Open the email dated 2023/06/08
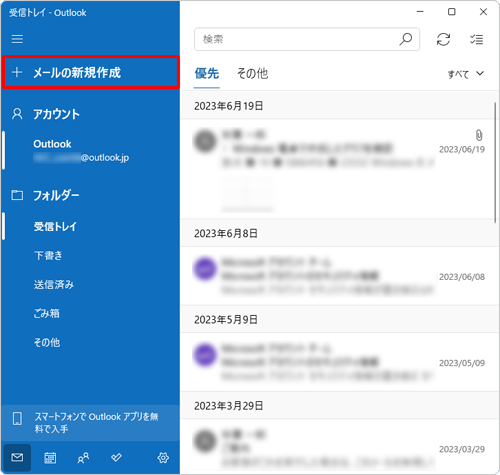 click(x=339, y=276)
